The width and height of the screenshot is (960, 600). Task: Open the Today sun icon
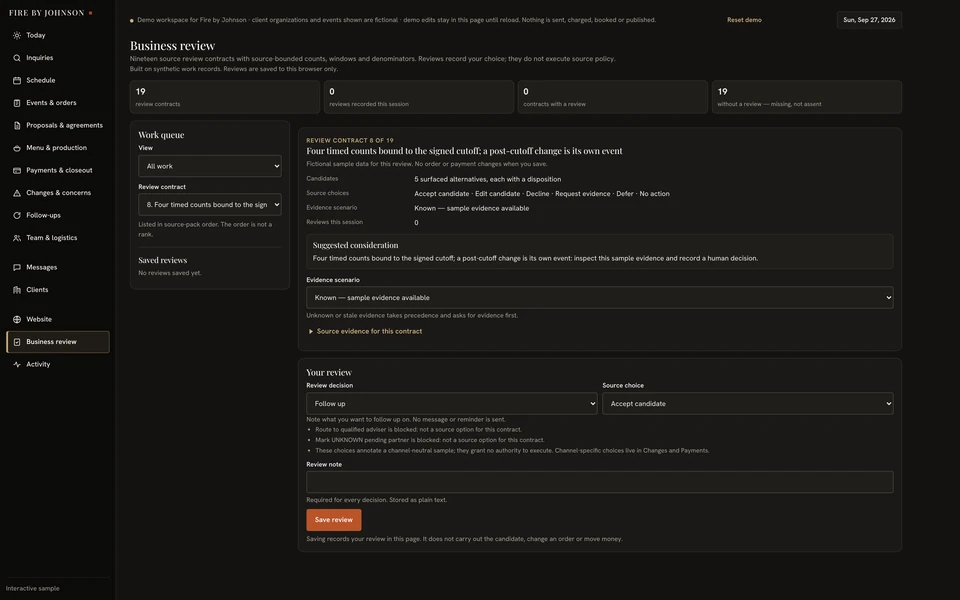[x=17, y=36]
